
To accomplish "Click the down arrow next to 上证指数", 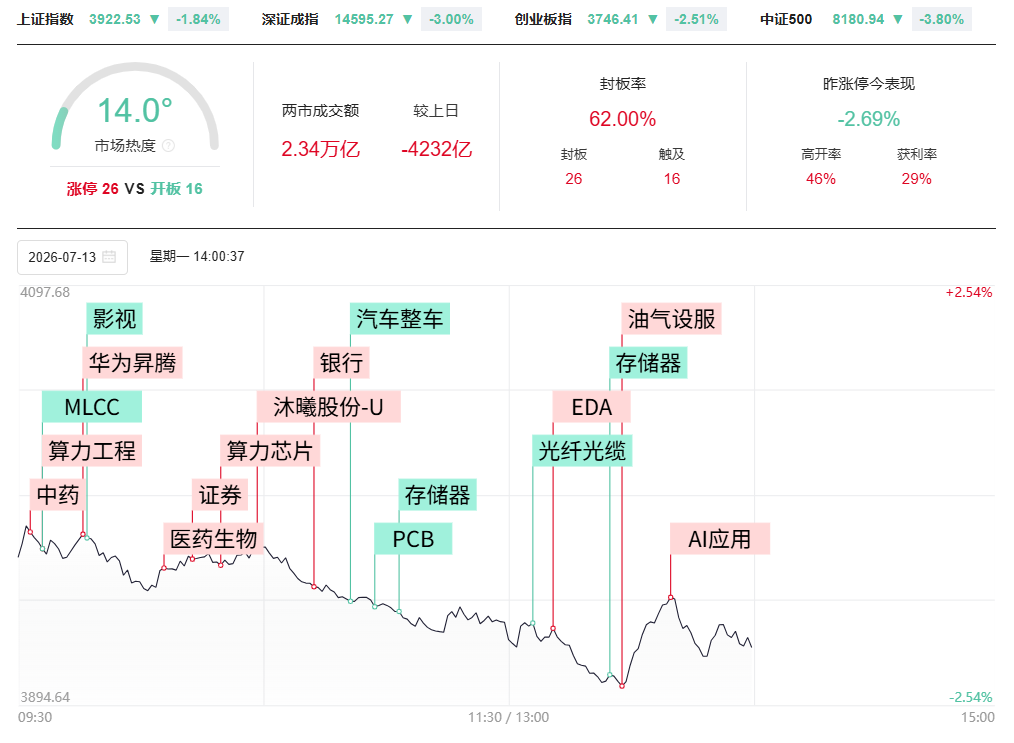I will coord(155,19).
